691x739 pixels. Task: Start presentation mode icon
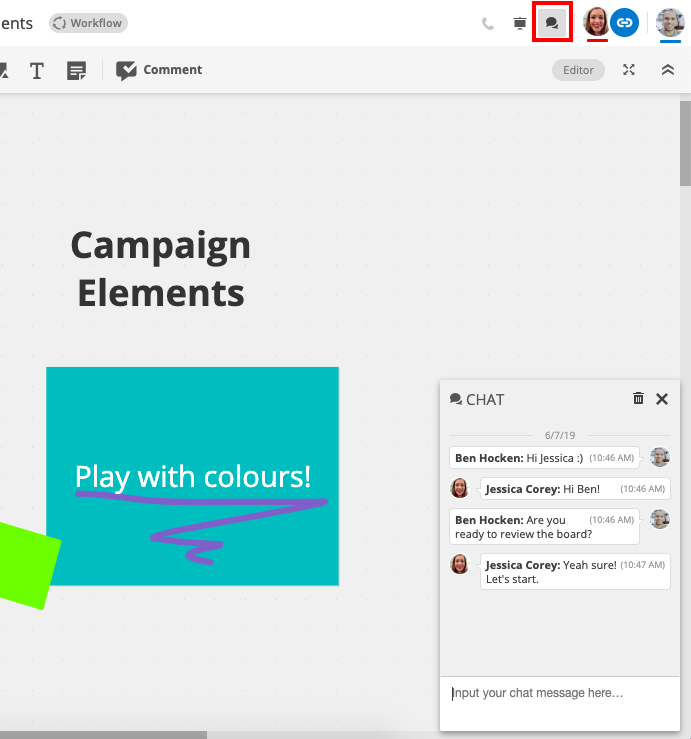tap(519, 23)
